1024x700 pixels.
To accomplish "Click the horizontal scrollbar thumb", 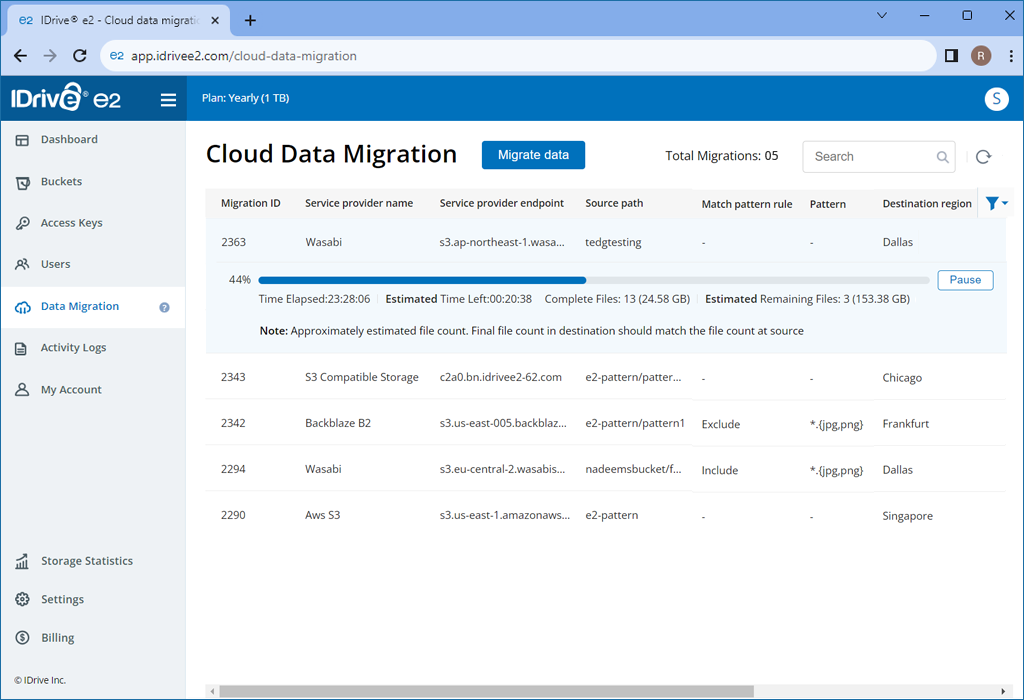I will point(486,691).
